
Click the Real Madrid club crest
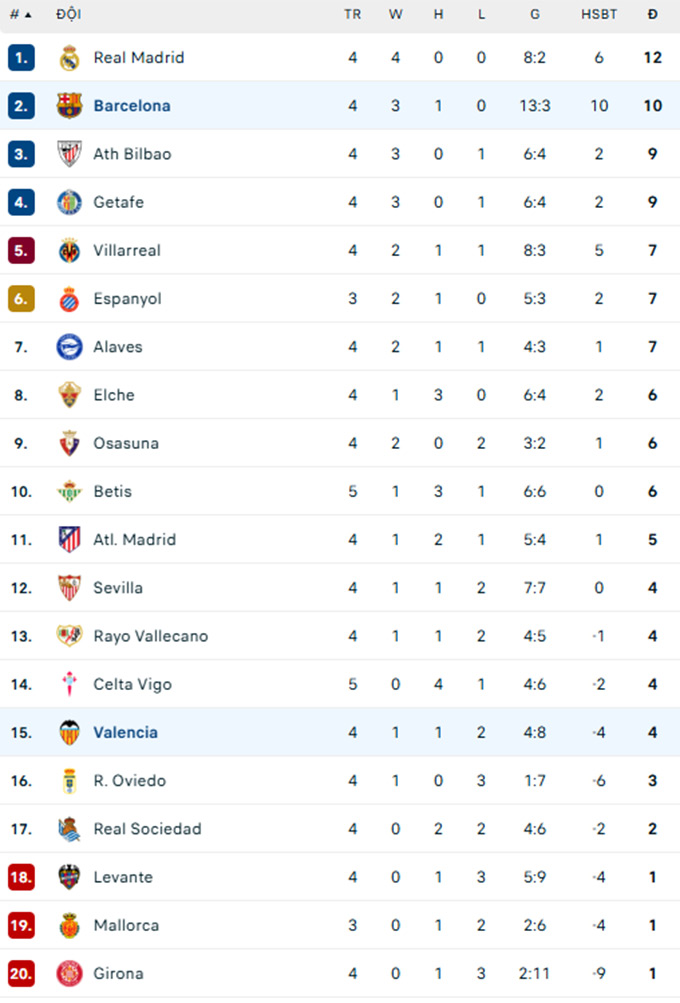click(x=69, y=58)
